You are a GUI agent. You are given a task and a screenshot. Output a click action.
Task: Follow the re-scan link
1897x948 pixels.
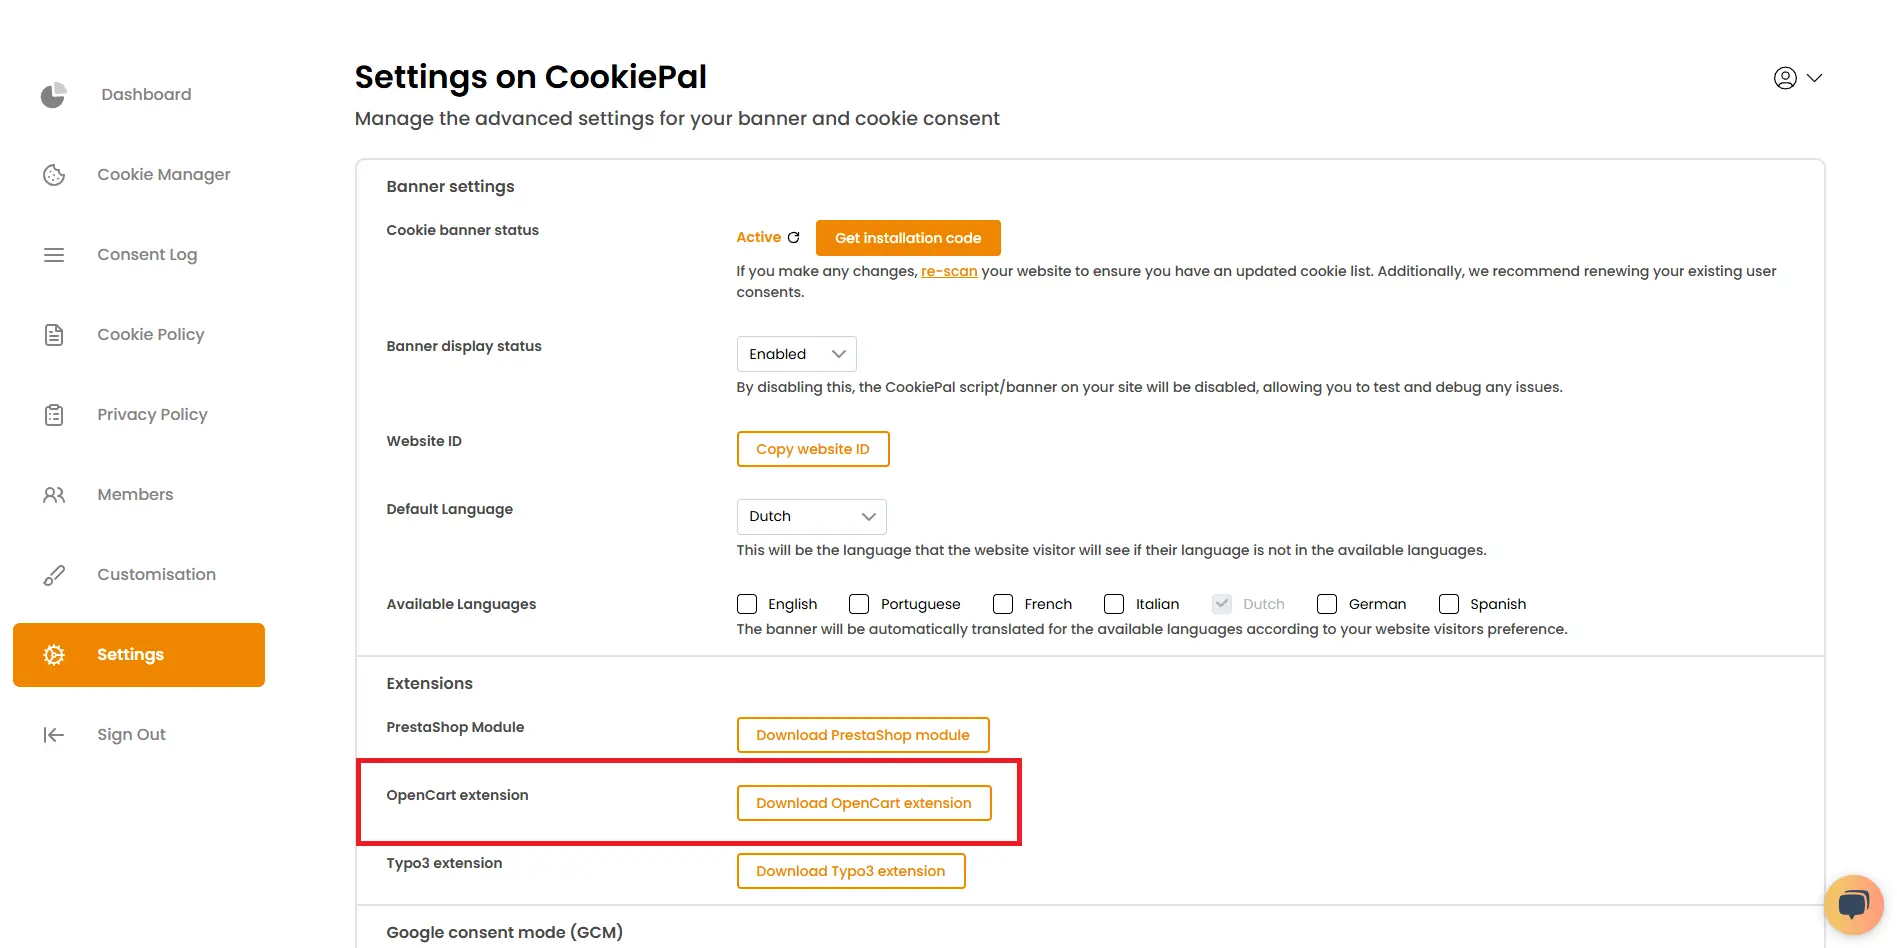[948, 270]
